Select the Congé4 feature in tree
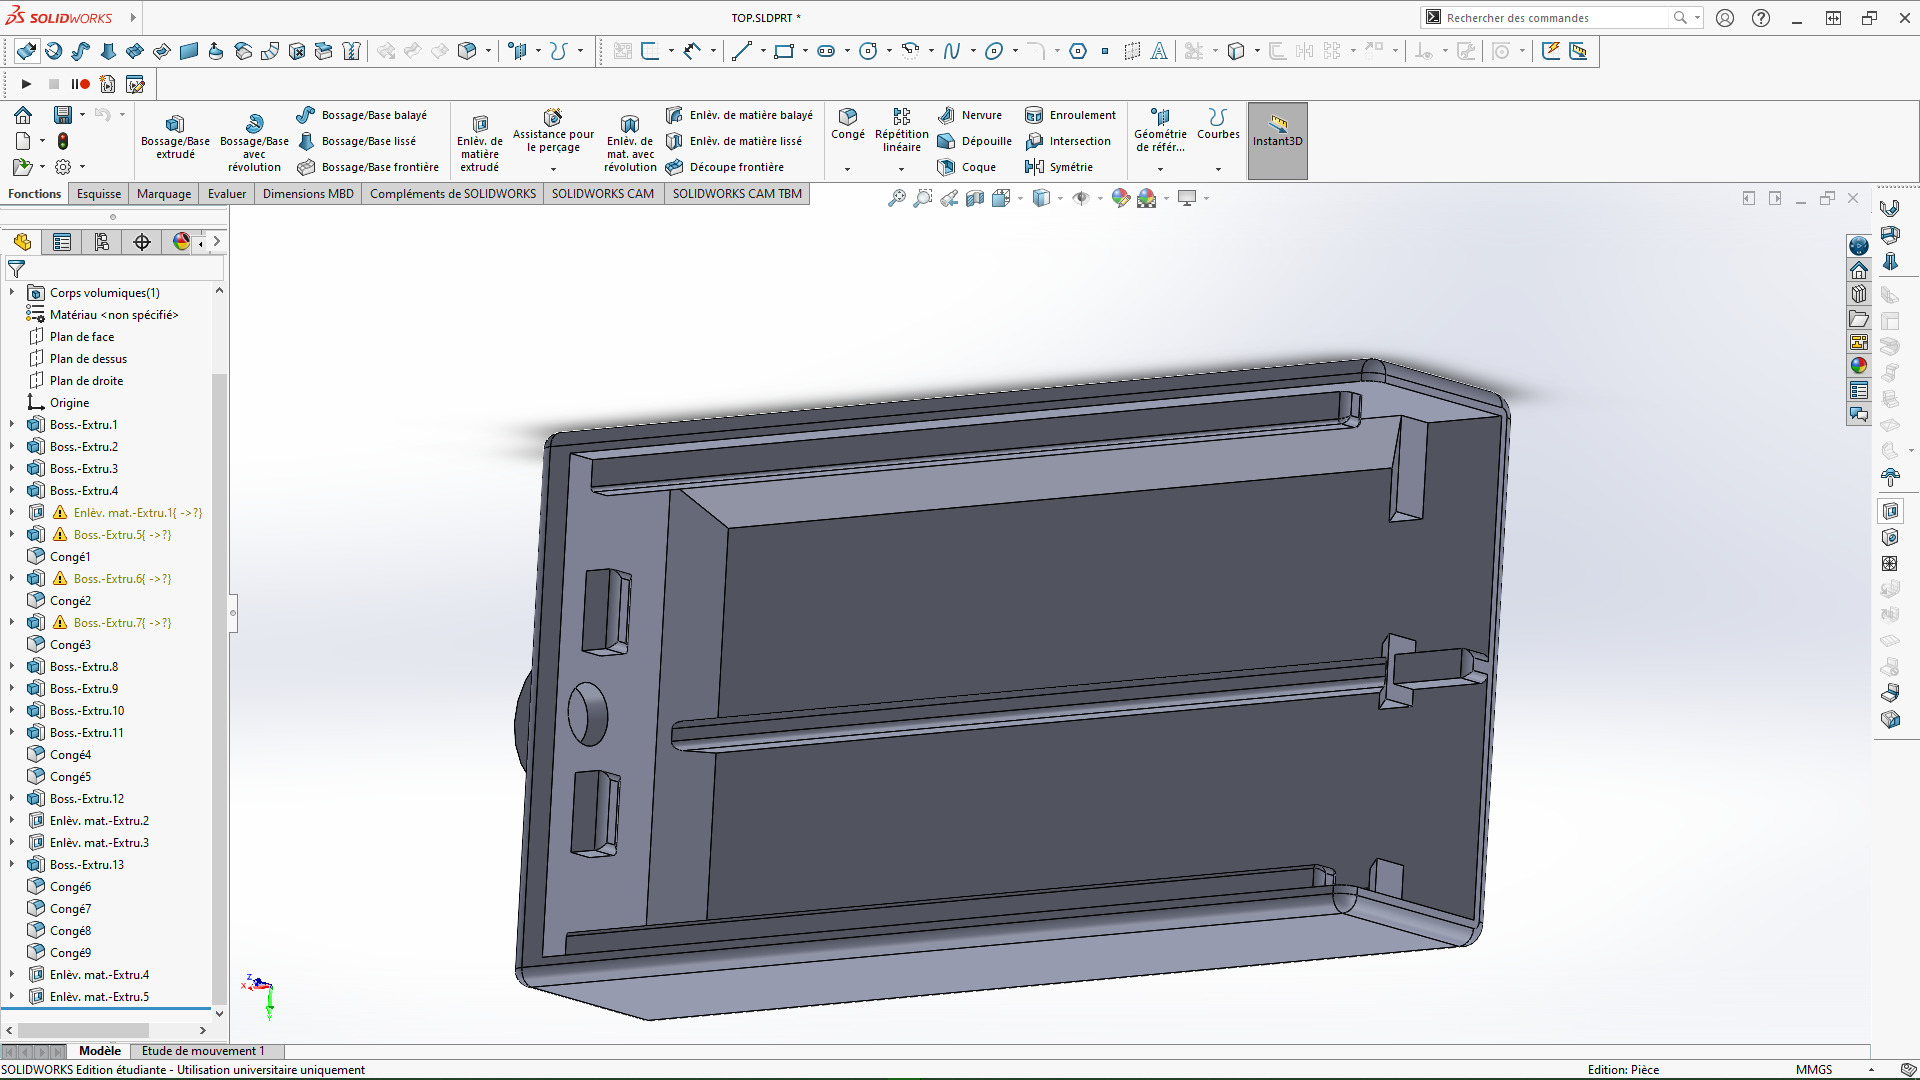Screen dimensions: 1920x1080 tap(70, 755)
